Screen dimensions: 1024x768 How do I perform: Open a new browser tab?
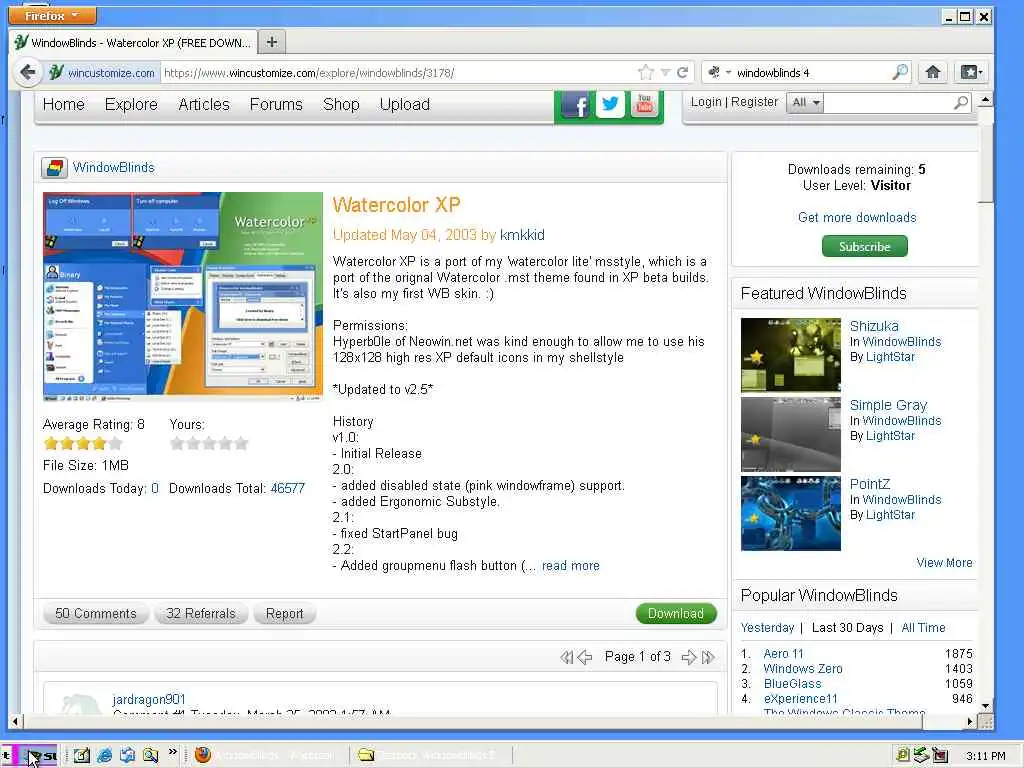272,42
